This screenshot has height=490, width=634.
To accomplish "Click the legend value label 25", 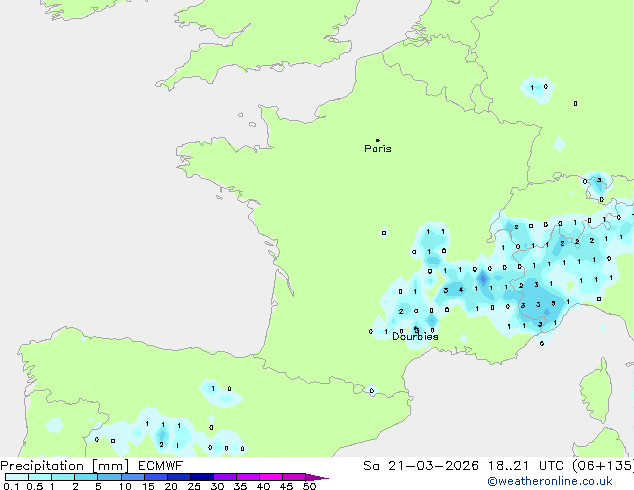I will coord(193,486).
